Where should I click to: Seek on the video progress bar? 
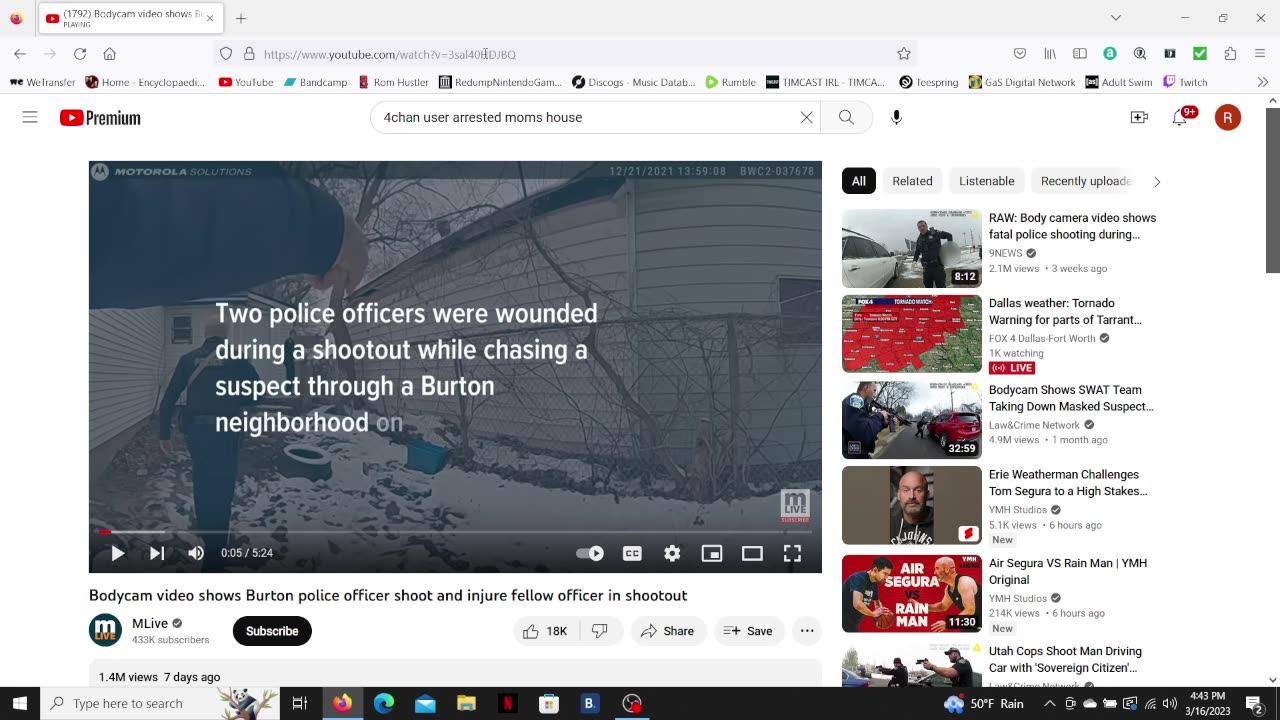point(455,532)
